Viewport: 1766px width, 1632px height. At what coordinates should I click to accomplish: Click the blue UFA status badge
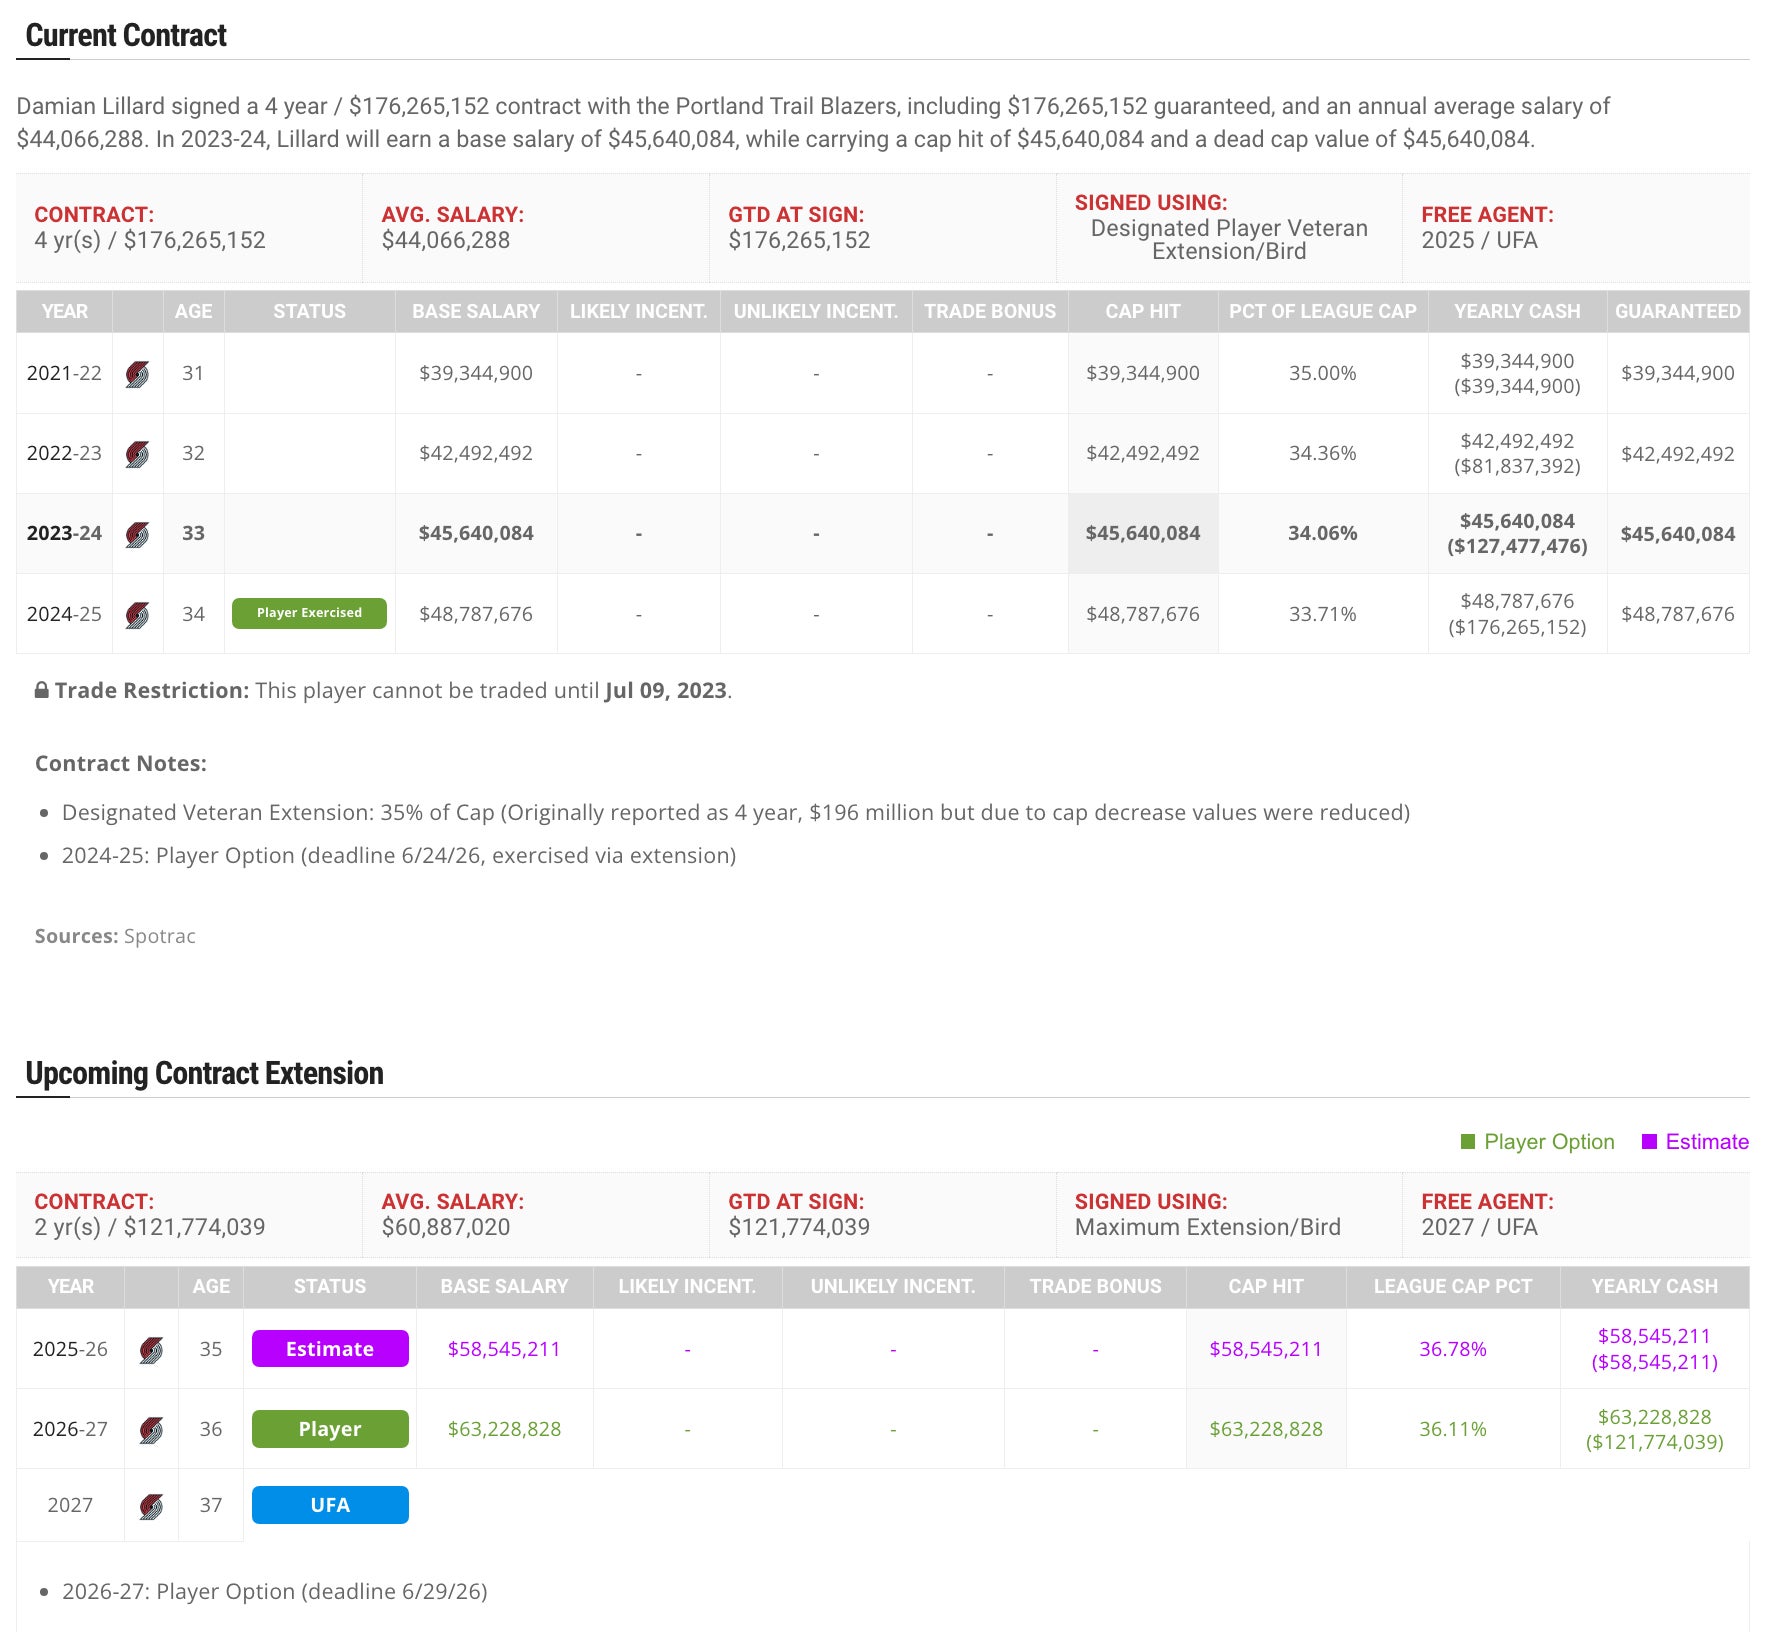tap(330, 1505)
